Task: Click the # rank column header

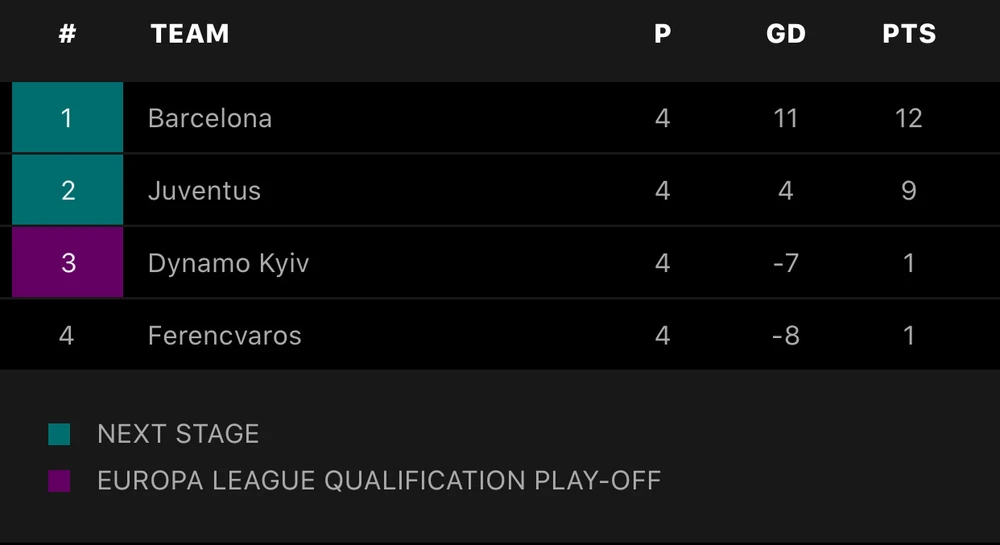Action: [67, 34]
